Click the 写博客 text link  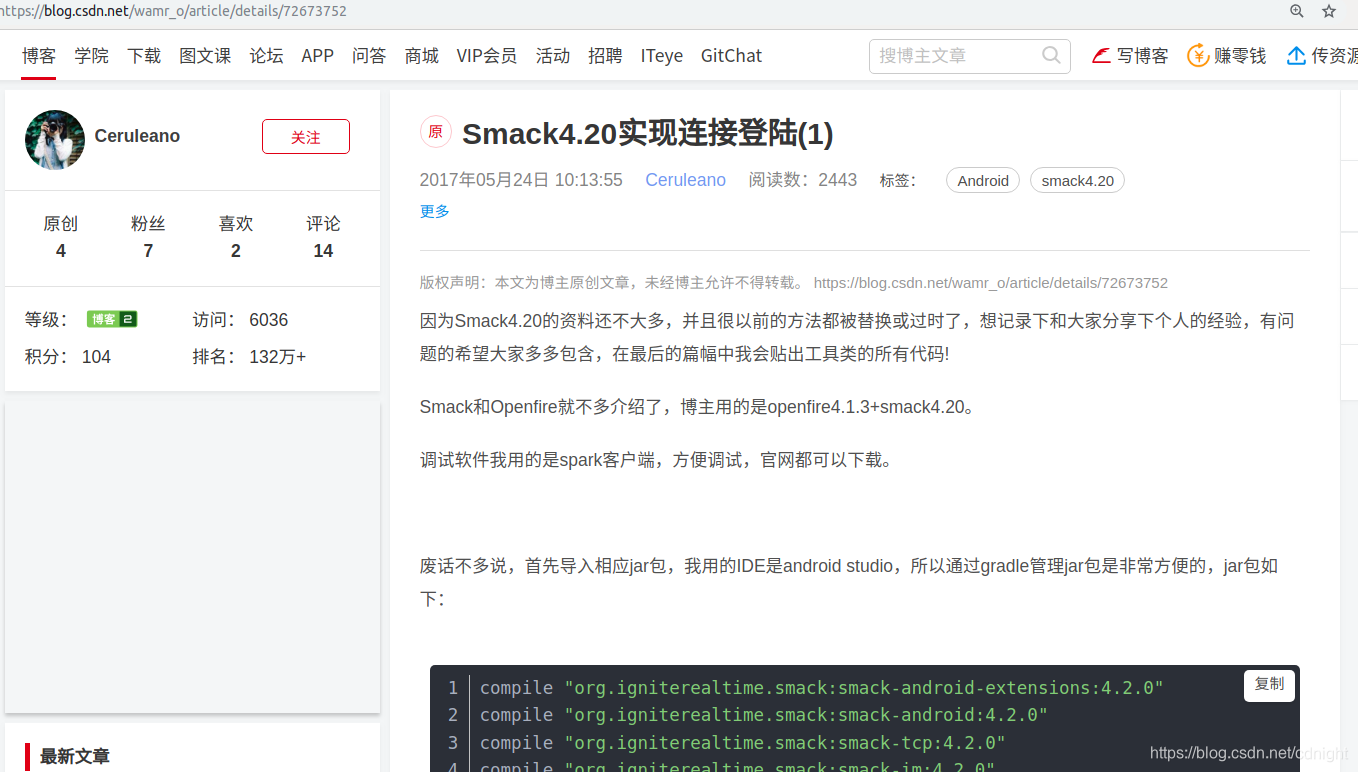[x=1143, y=56]
